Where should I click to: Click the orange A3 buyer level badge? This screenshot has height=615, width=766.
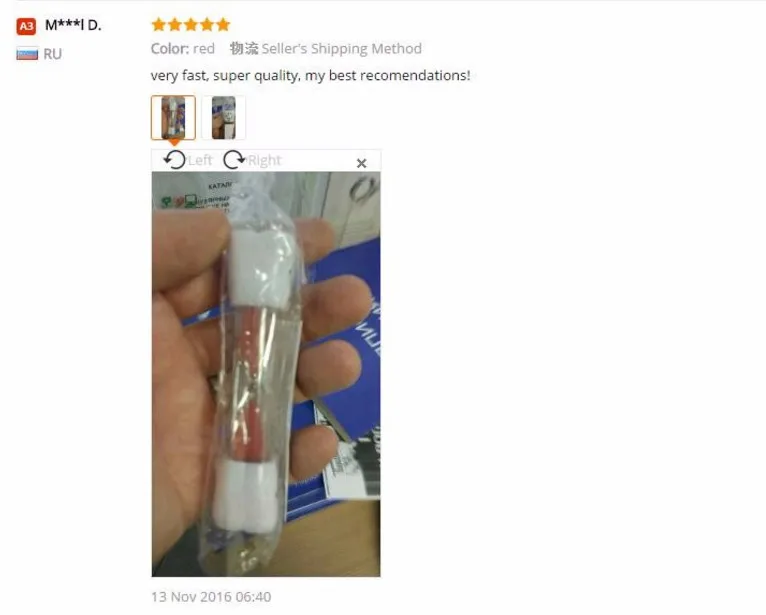(x=26, y=26)
